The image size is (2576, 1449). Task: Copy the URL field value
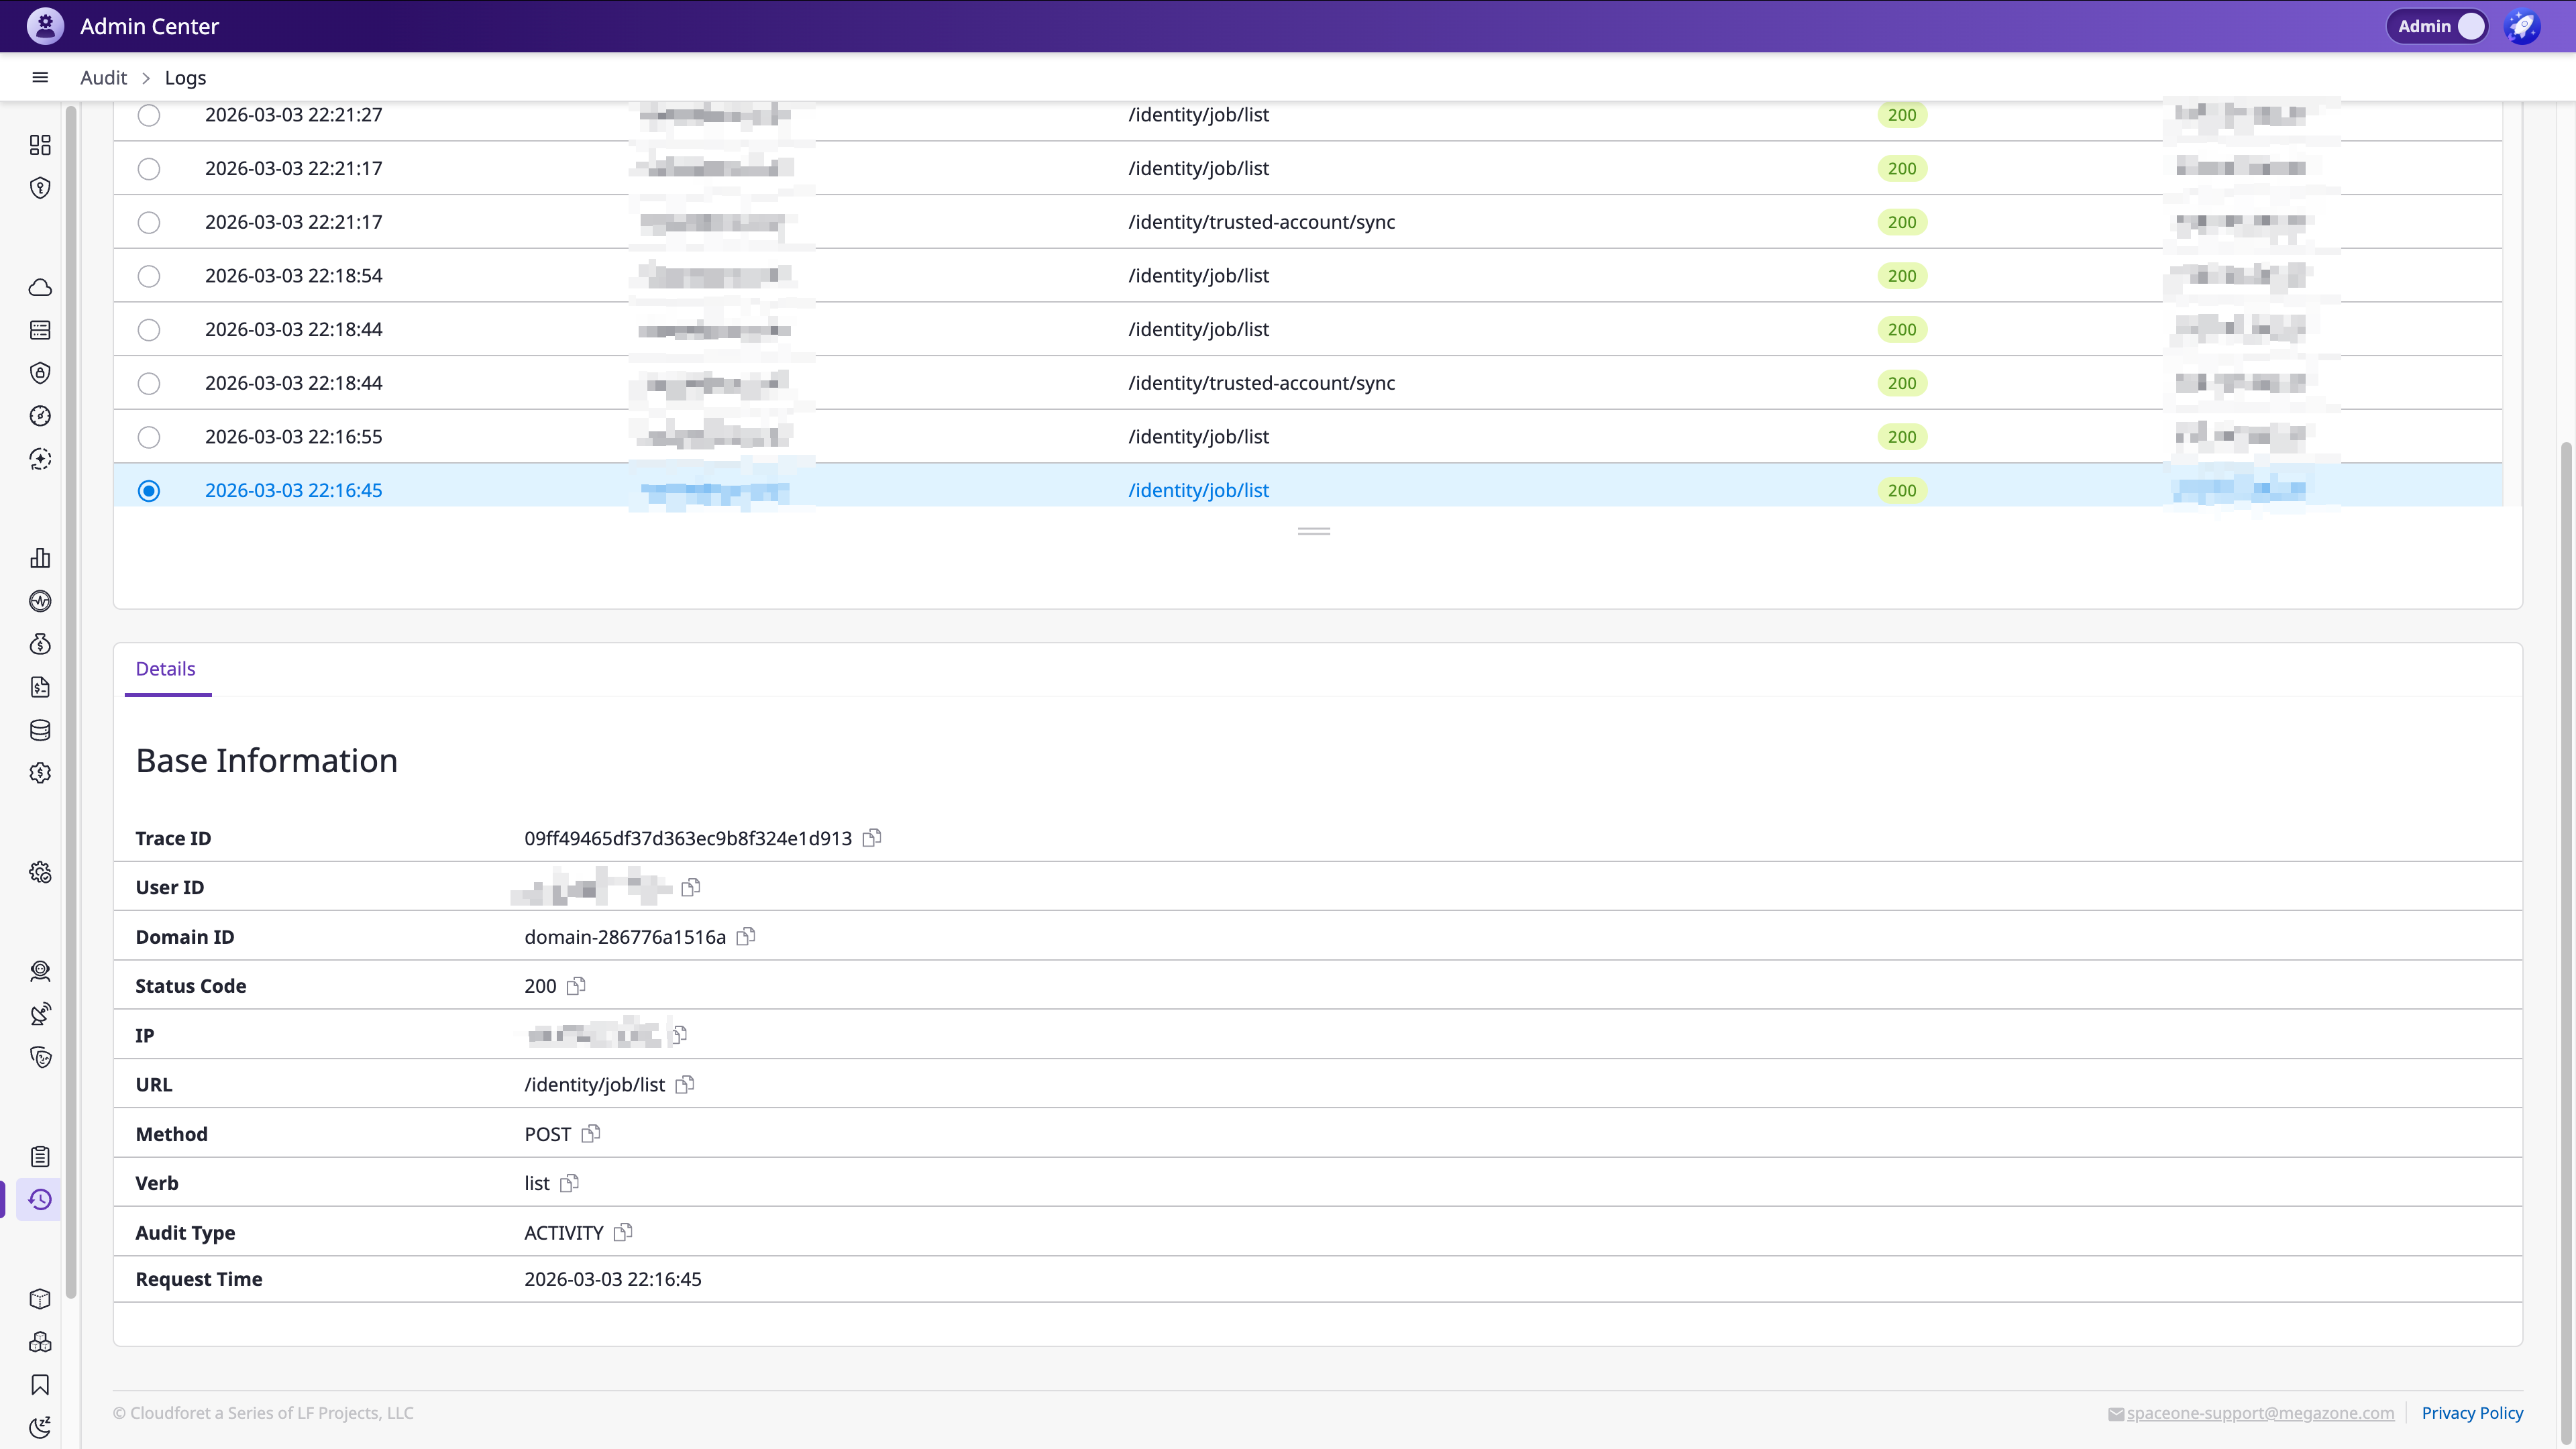(x=685, y=1085)
